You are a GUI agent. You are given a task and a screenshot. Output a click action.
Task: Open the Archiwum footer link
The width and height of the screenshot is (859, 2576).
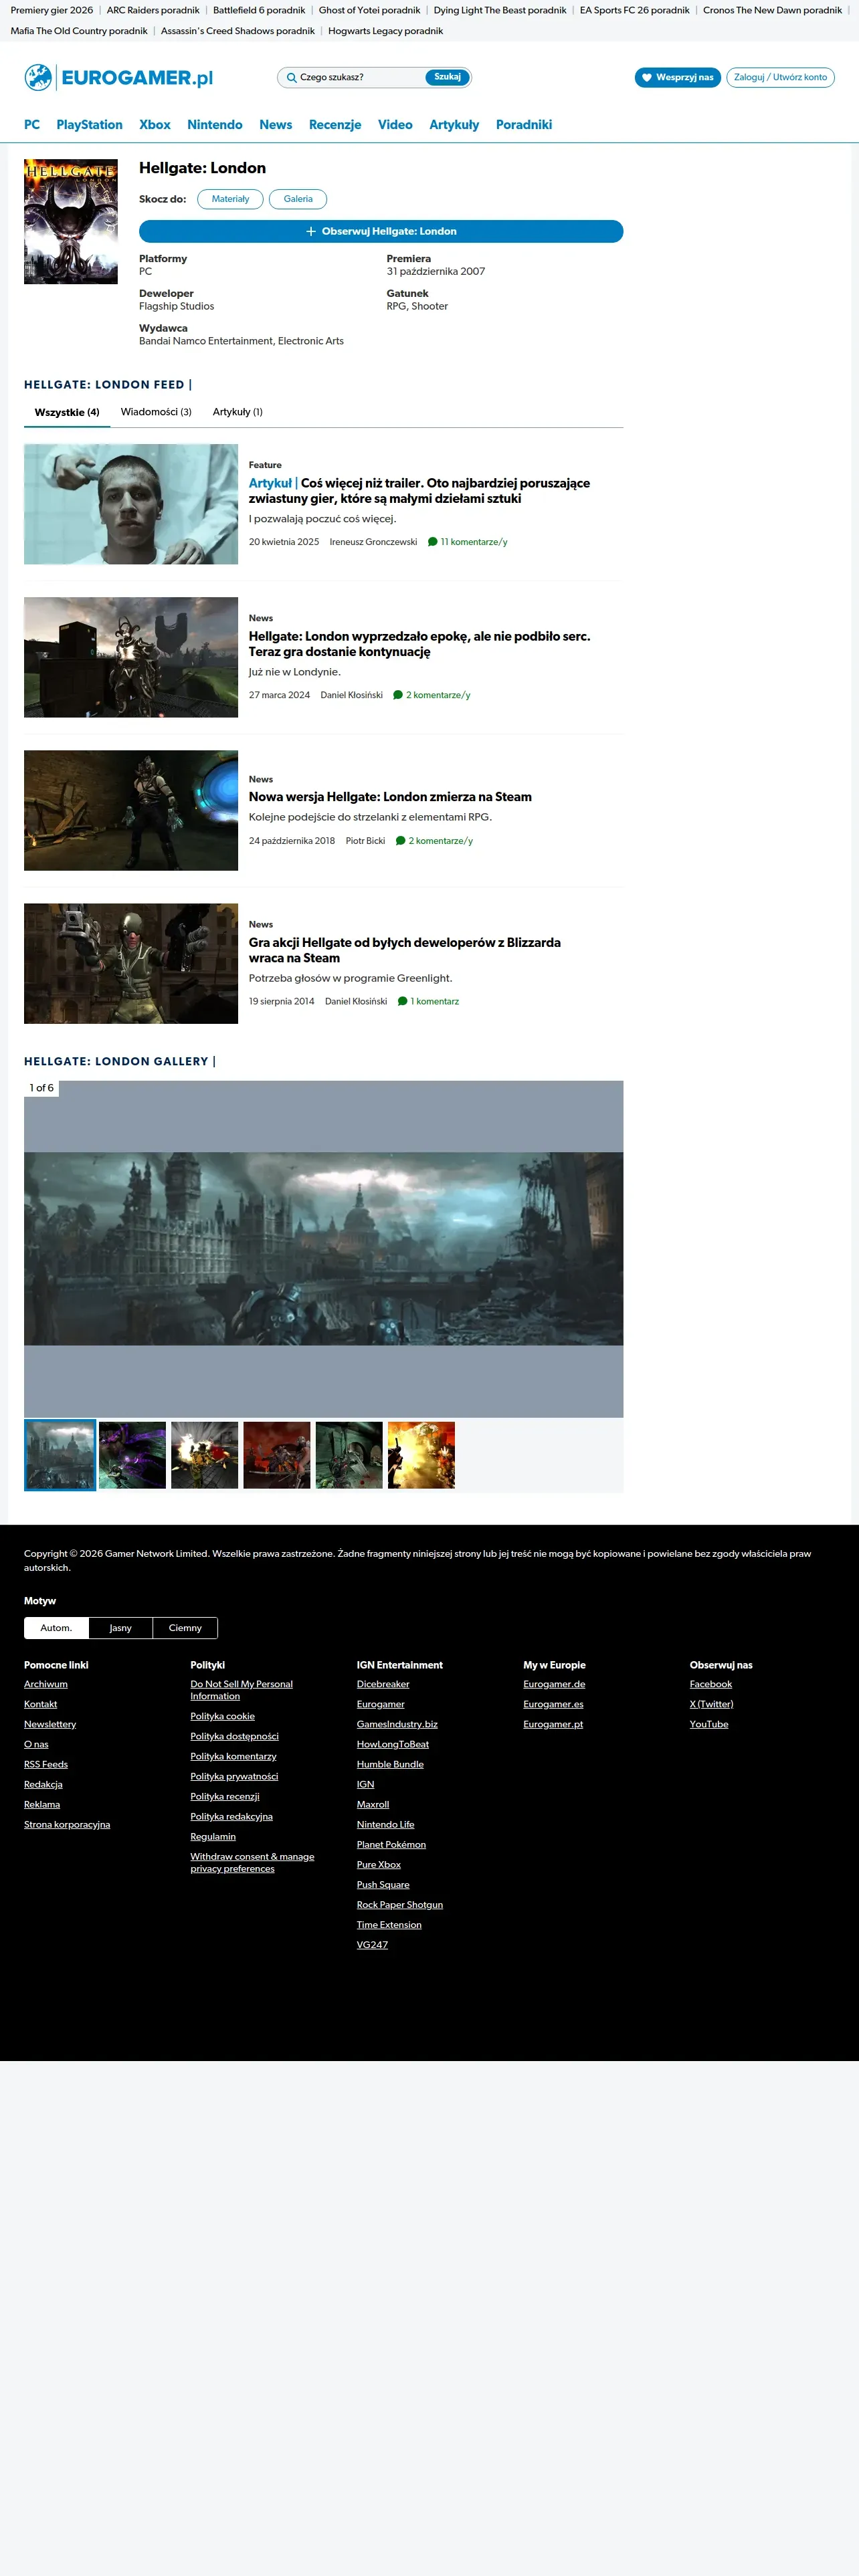[x=46, y=1684]
